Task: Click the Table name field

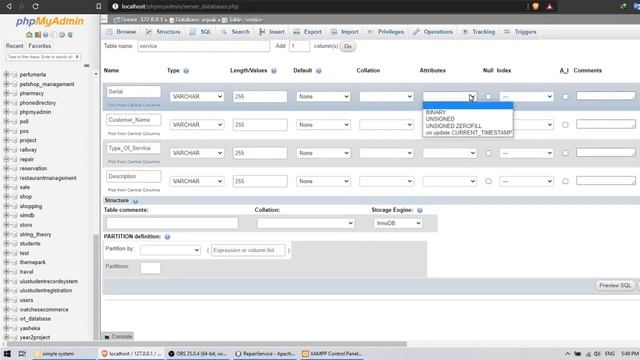Action: pos(203,46)
